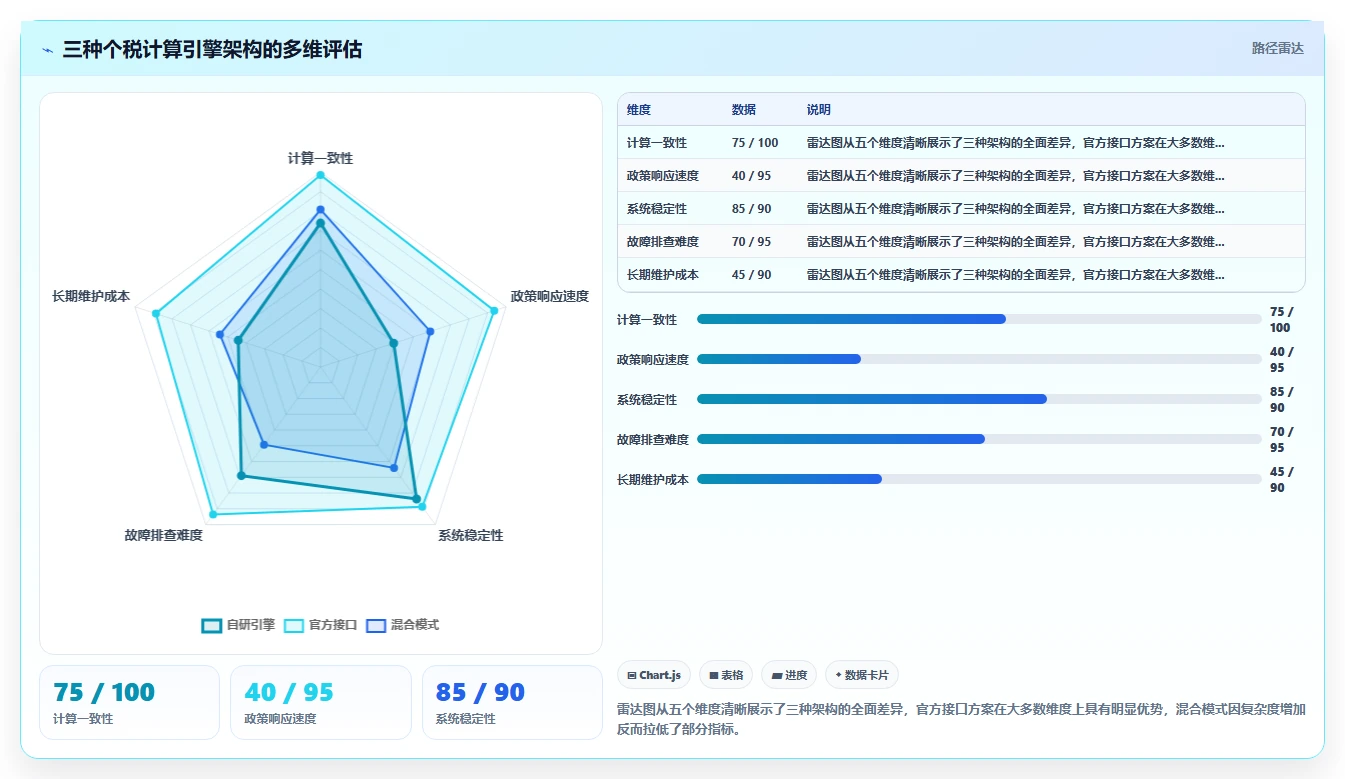Toggle the 官方接口 legend item
This screenshot has height=779, width=1345.
tap(321, 625)
